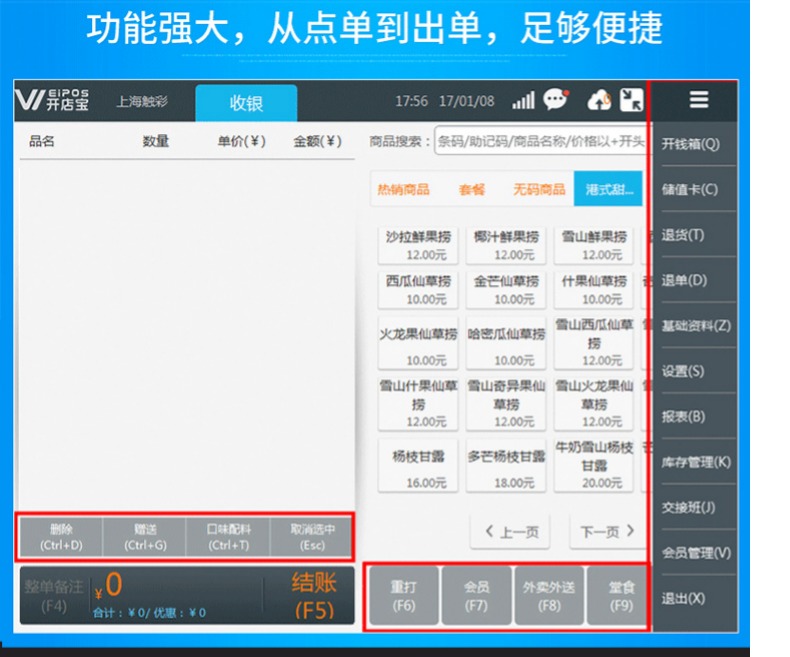Click the 合计 ¥0 / 优惠 ¥0 total
The image size is (790, 657).
pyautogui.click(x=149, y=613)
